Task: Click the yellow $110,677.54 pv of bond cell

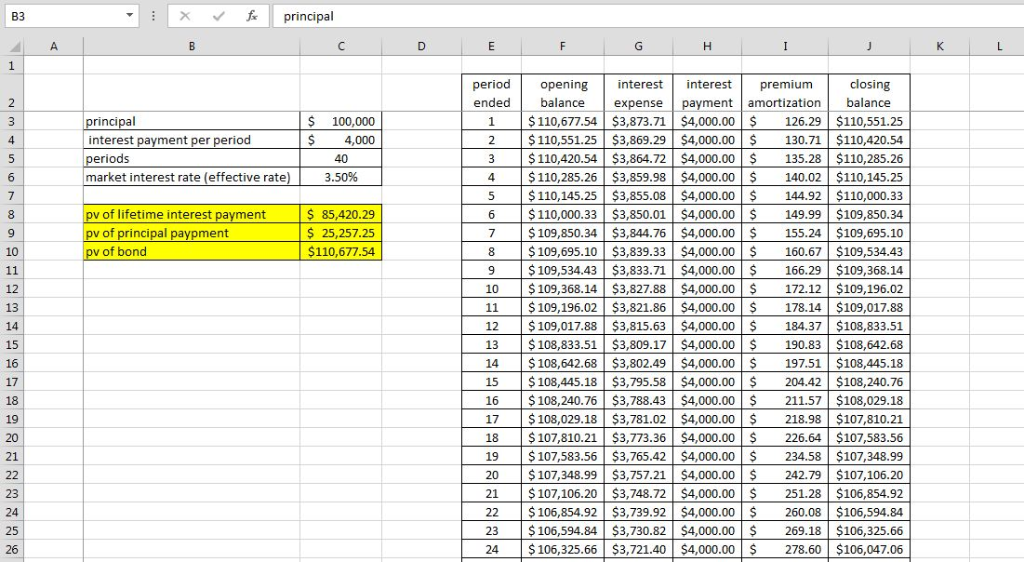Action: [341, 251]
